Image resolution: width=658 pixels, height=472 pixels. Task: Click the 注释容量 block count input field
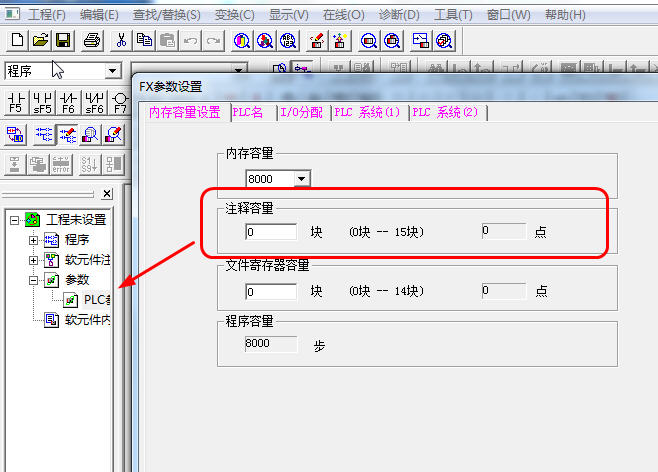click(271, 232)
